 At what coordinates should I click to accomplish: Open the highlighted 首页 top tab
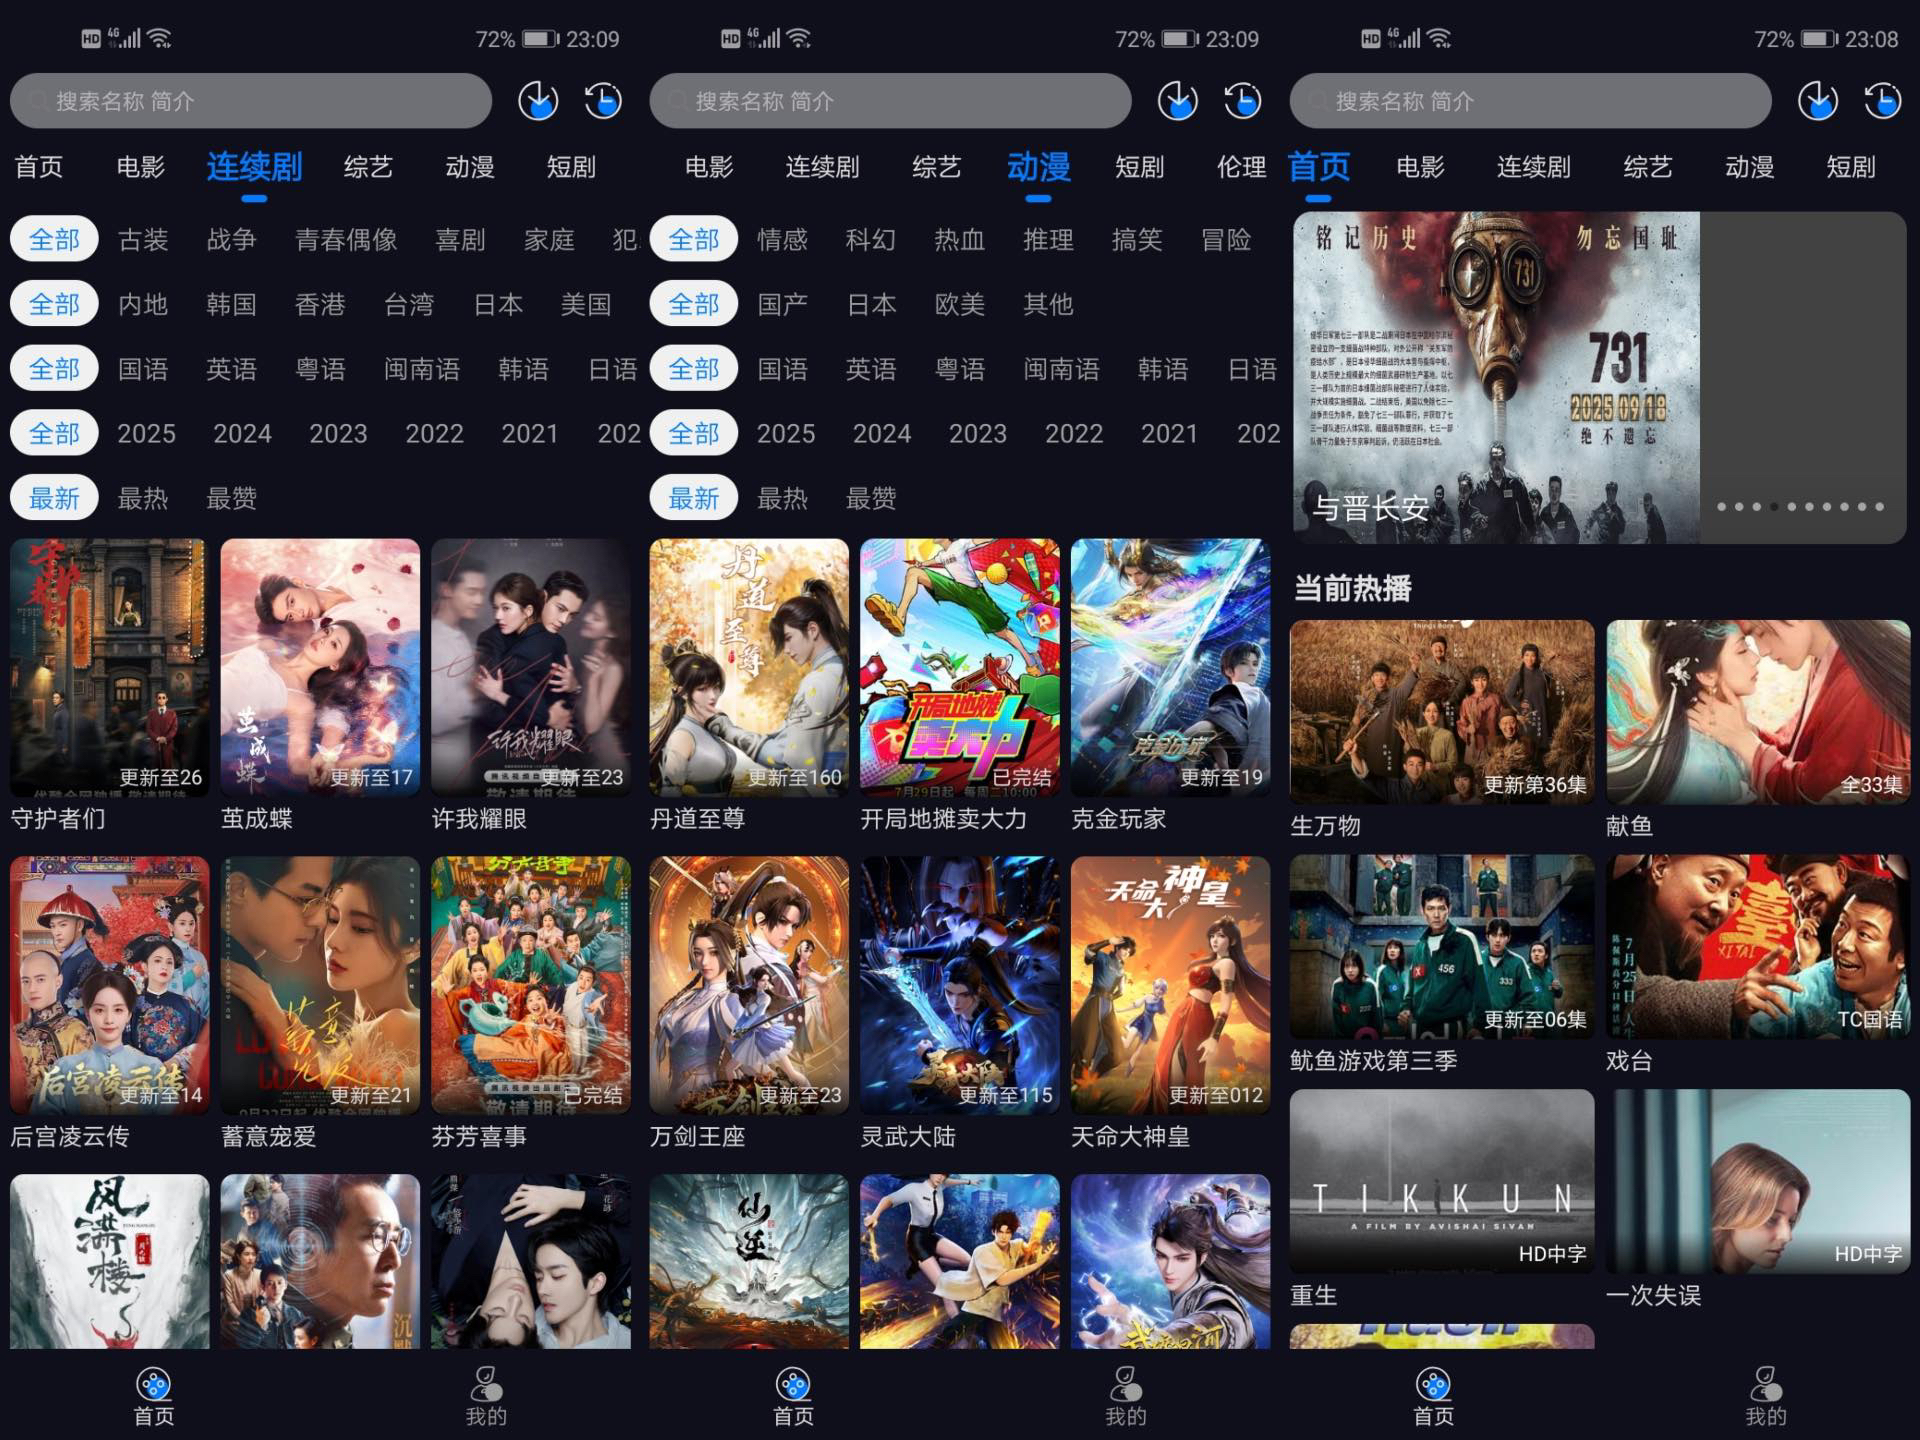[x=1318, y=167]
